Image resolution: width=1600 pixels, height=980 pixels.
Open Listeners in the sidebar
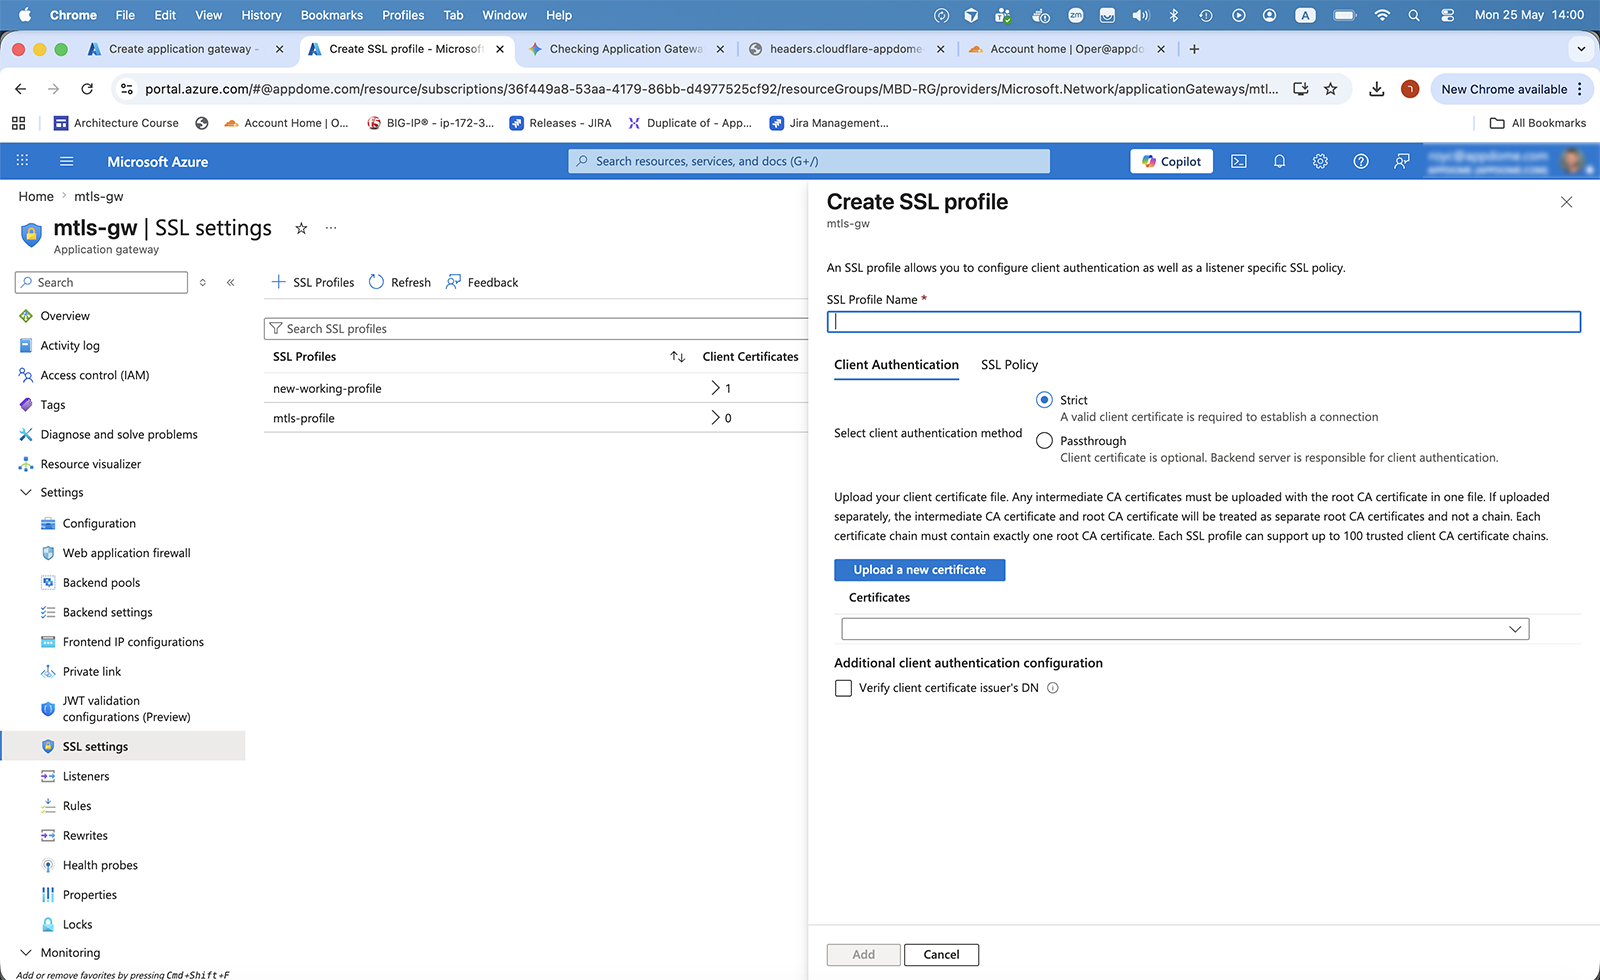tap(86, 776)
